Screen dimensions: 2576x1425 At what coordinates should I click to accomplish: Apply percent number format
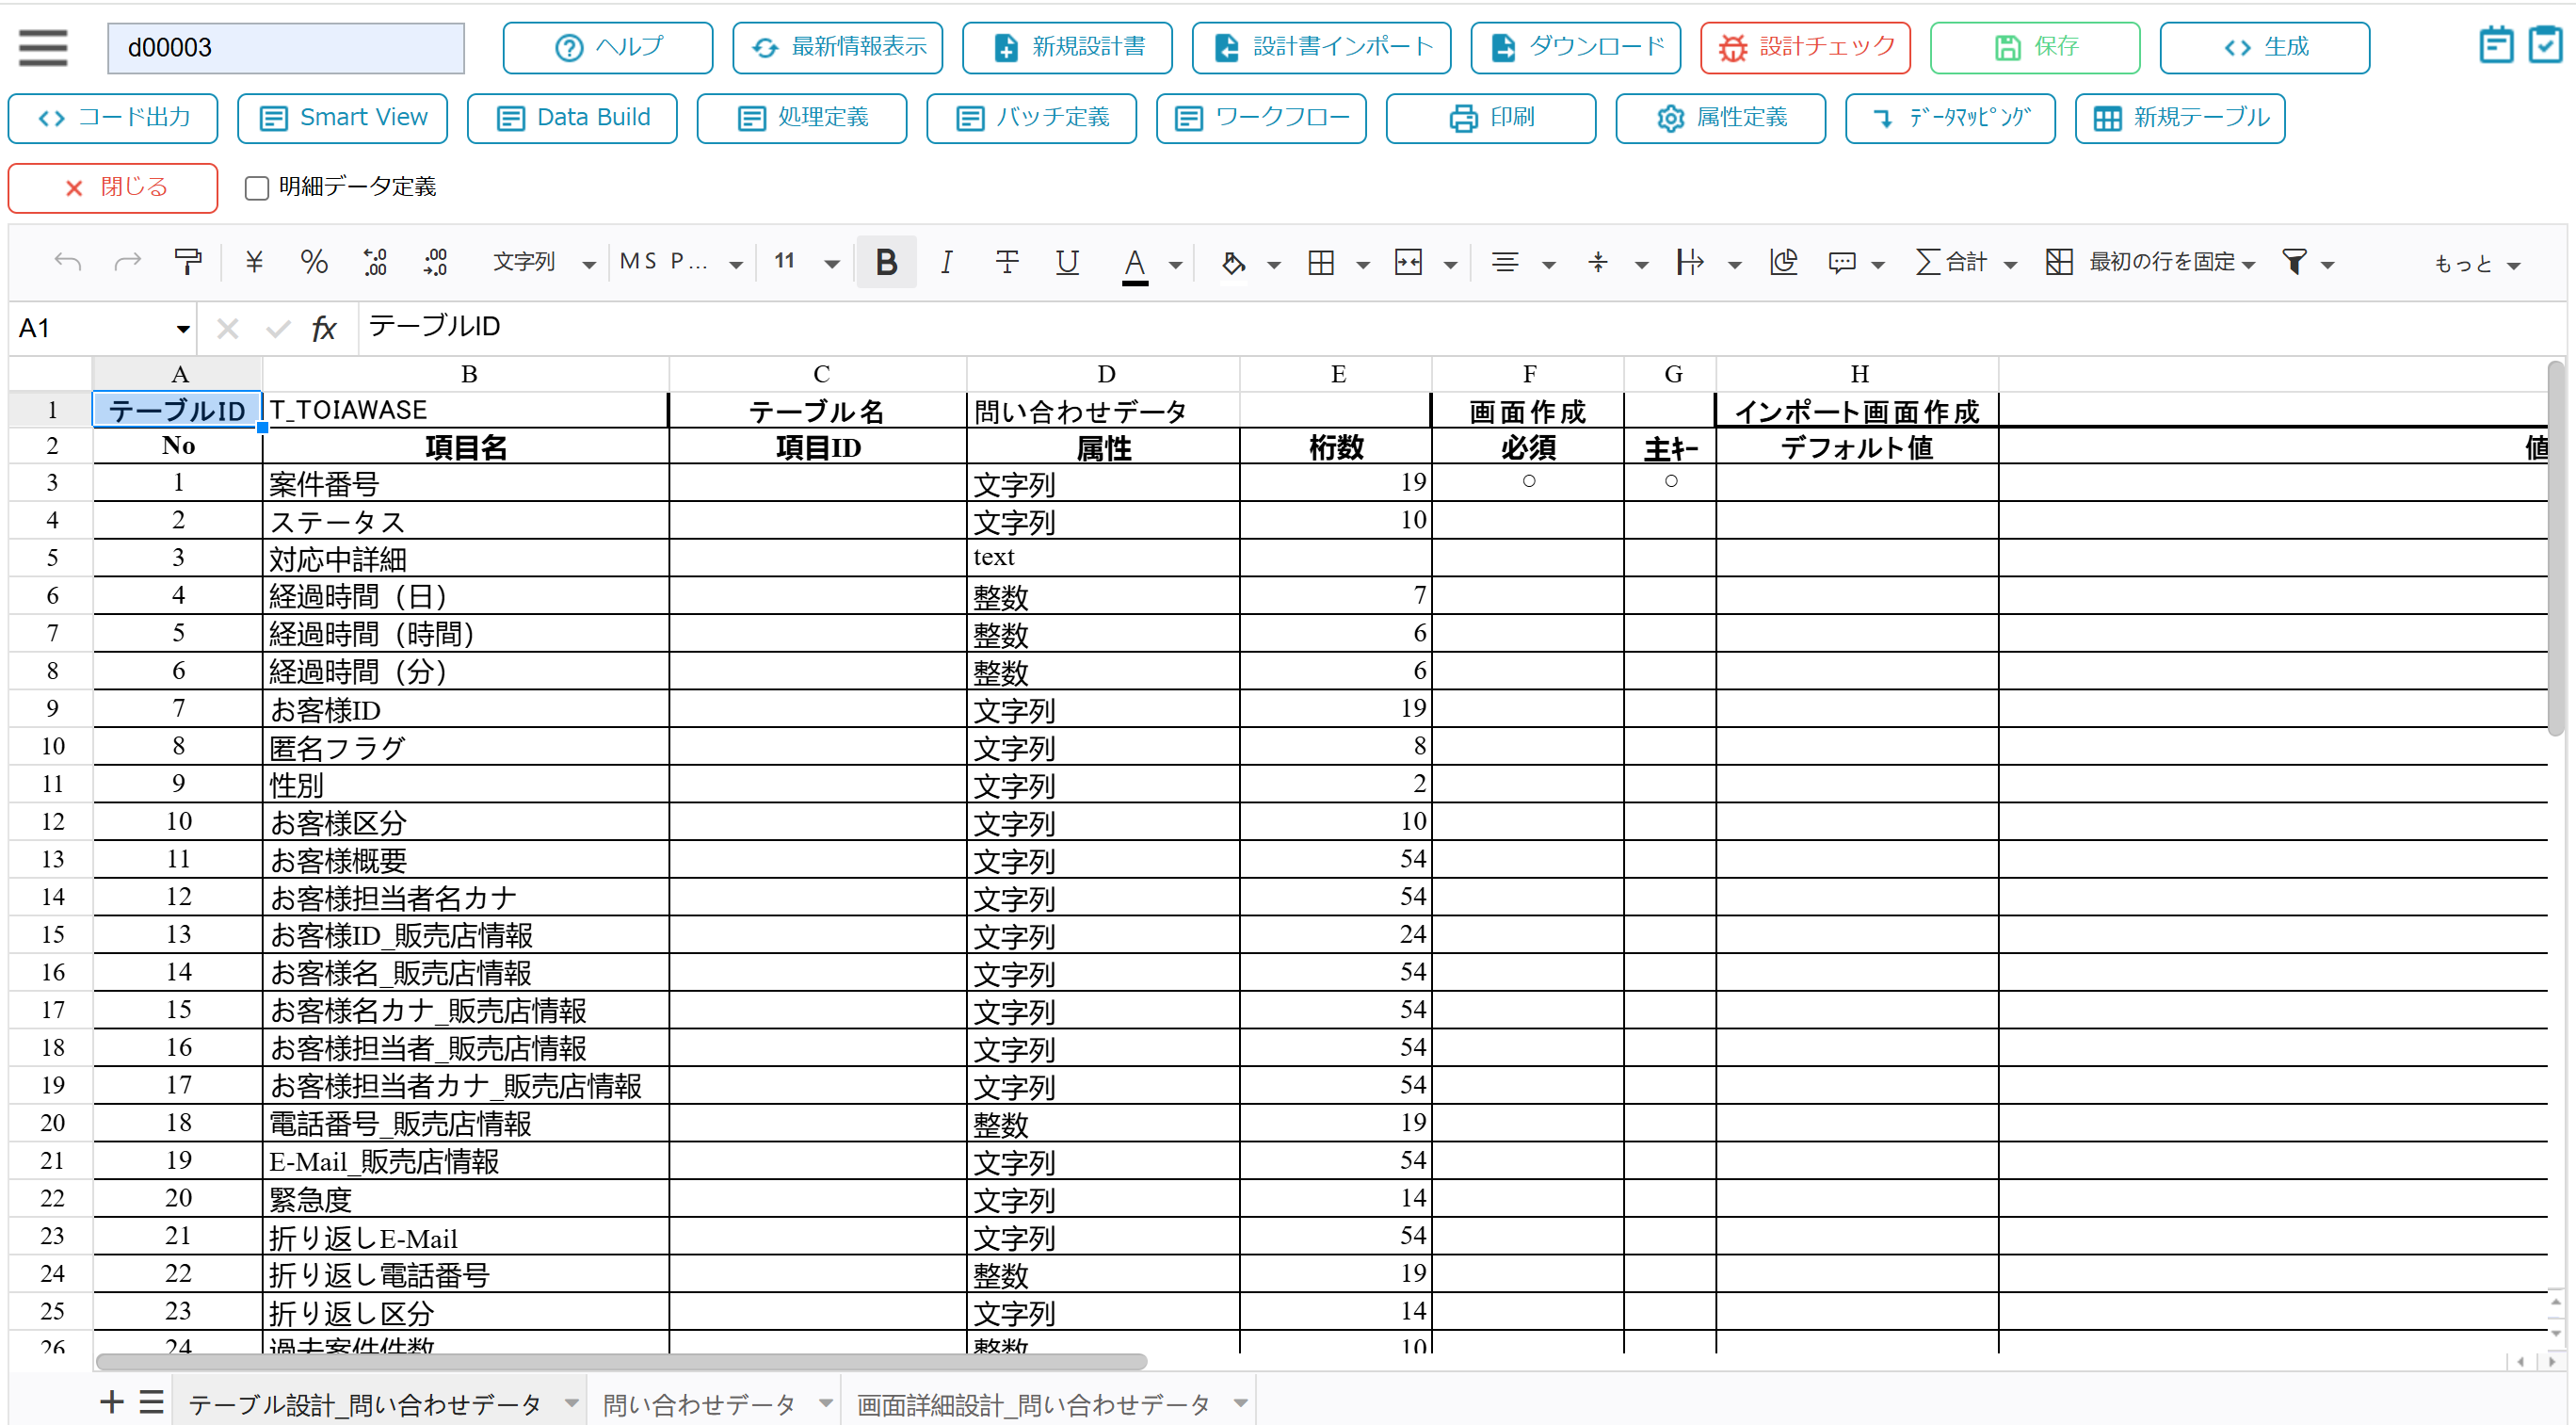coord(314,262)
